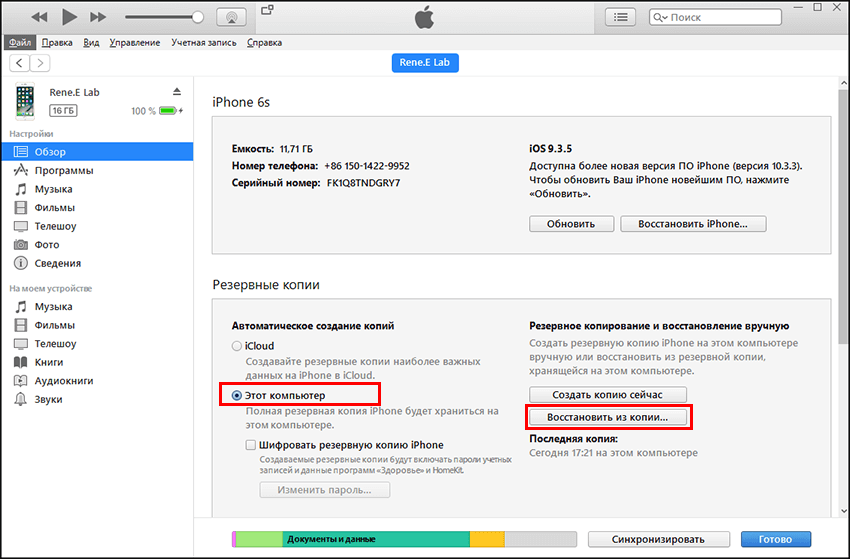
Task: Open the Справка menu
Action: [x=265, y=42]
